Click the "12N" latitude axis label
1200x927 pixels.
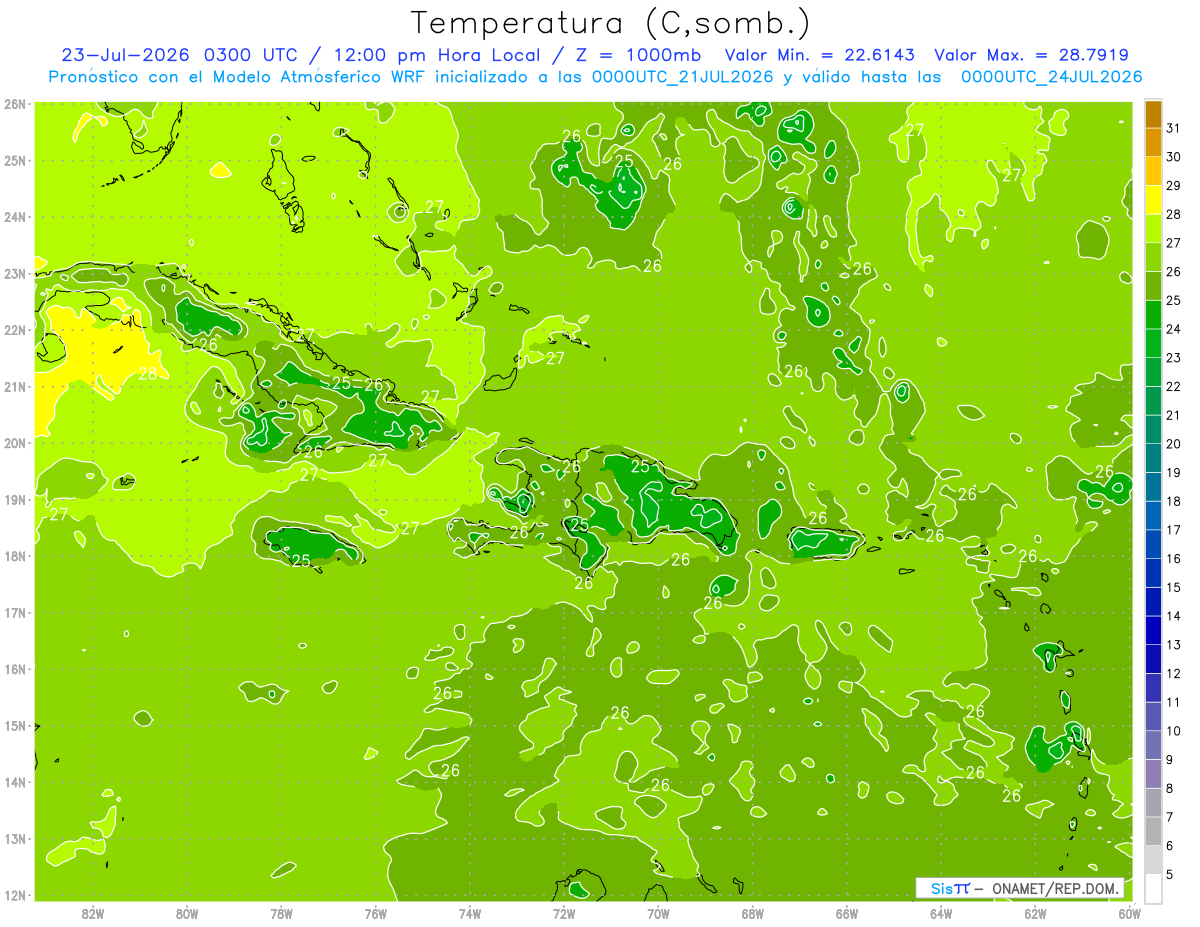[14, 895]
